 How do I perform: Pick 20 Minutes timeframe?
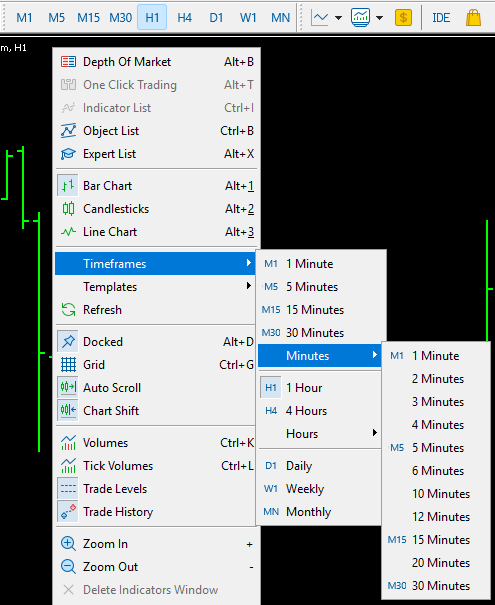point(436,563)
